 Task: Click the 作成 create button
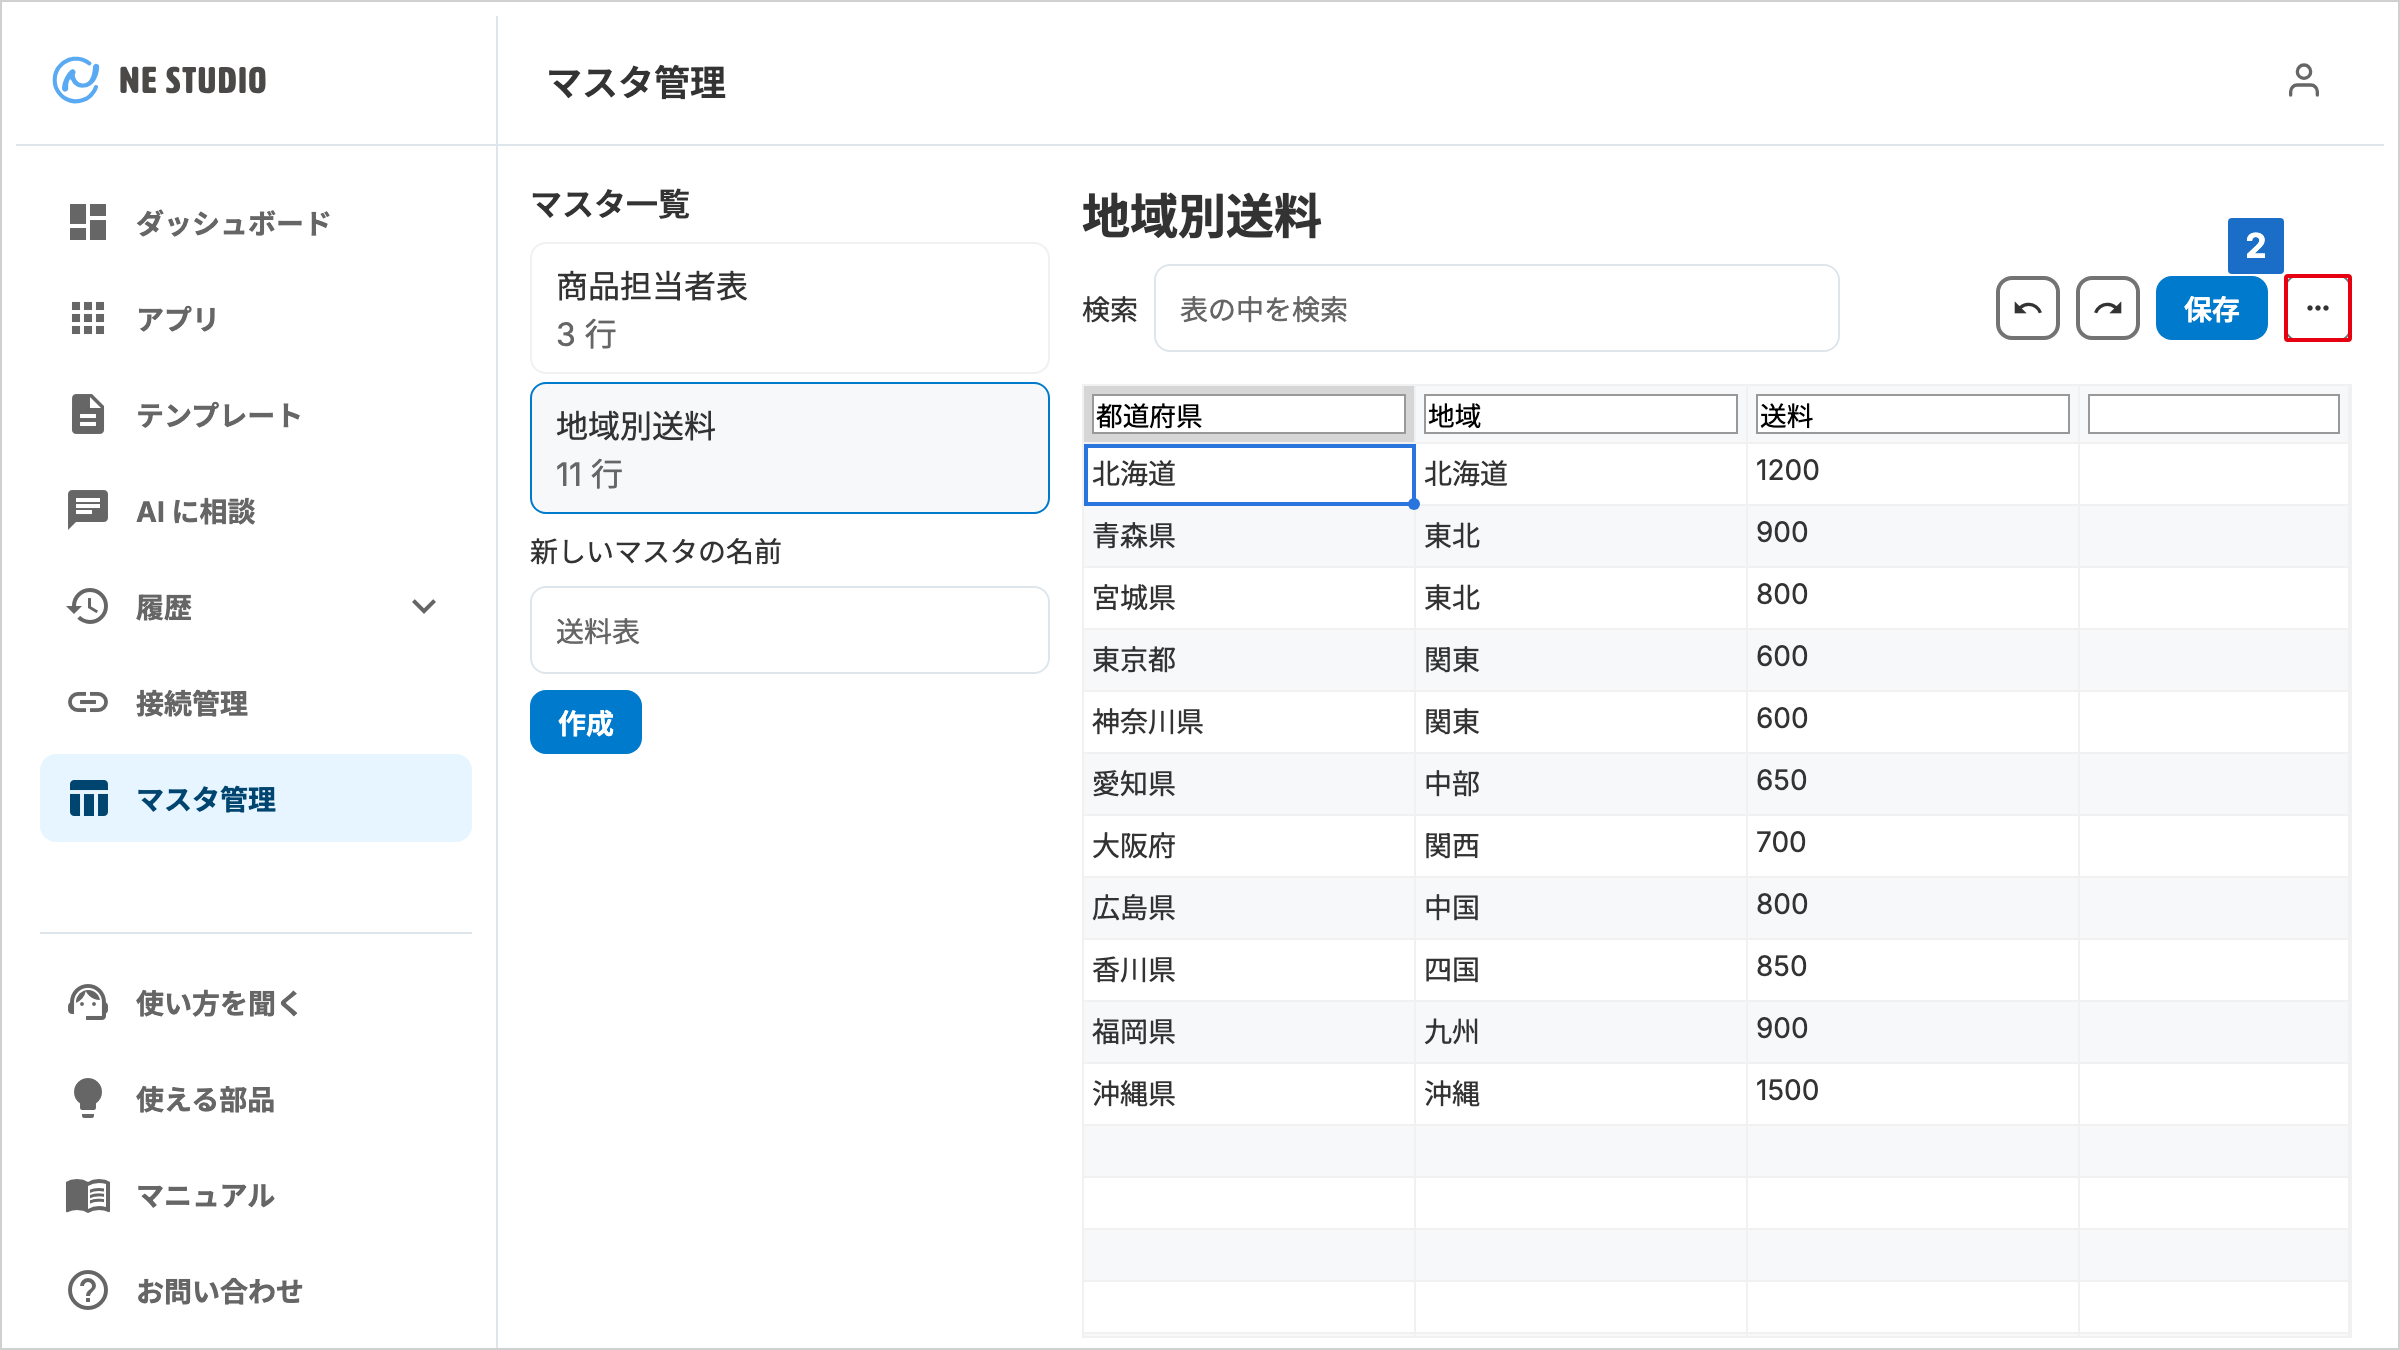click(x=585, y=722)
